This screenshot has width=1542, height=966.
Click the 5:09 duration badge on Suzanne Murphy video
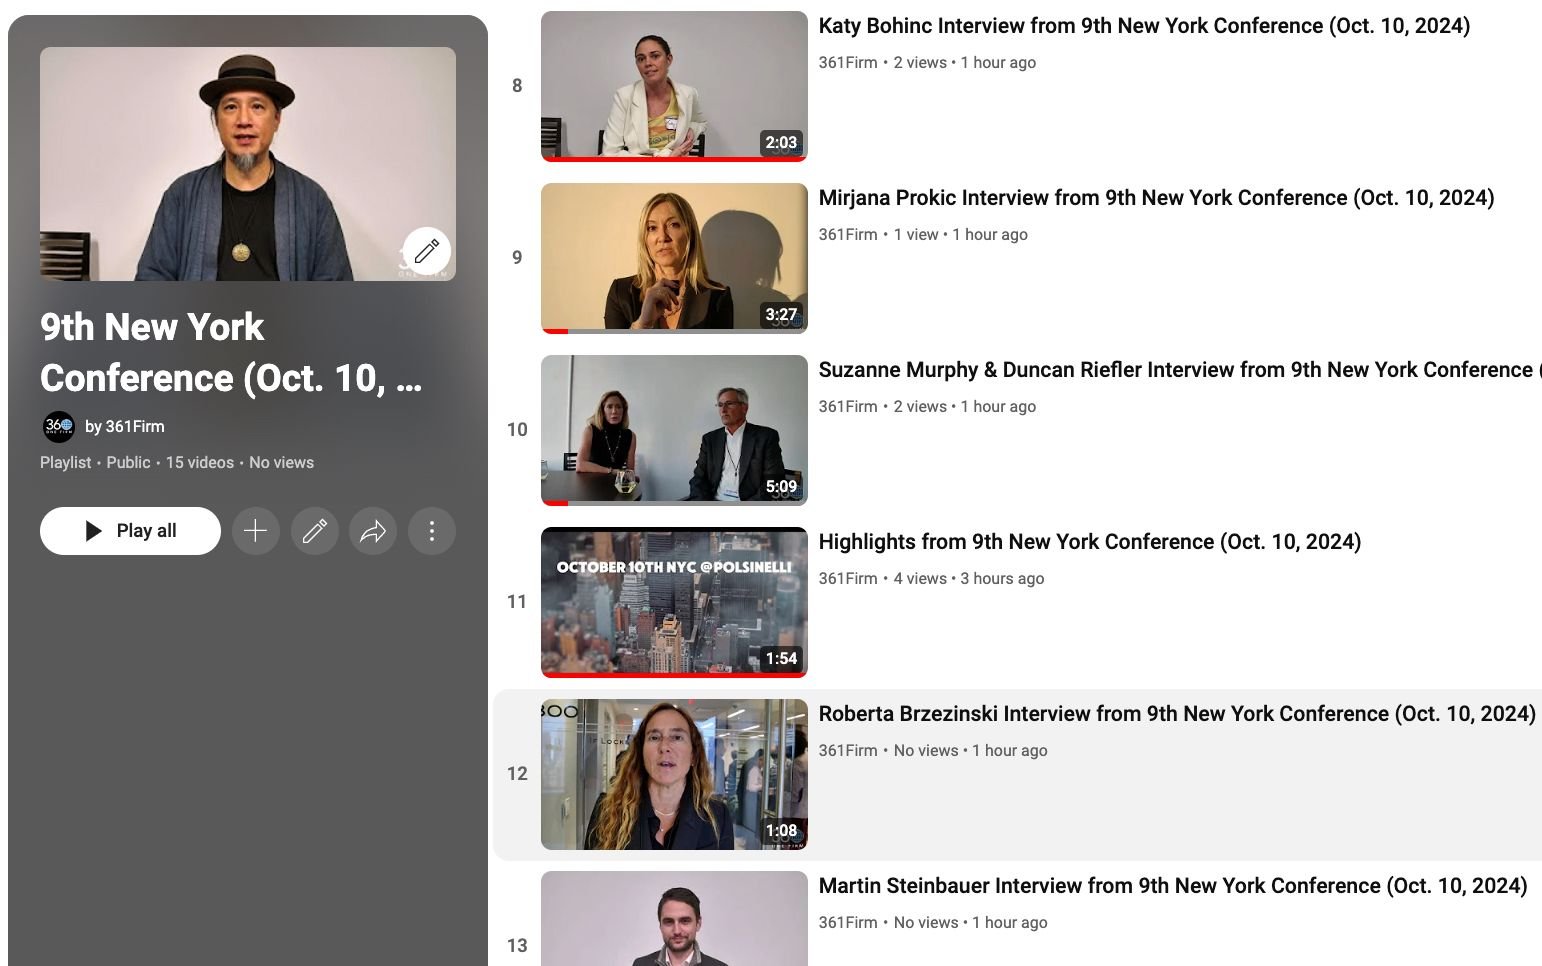(x=781, y=486)
